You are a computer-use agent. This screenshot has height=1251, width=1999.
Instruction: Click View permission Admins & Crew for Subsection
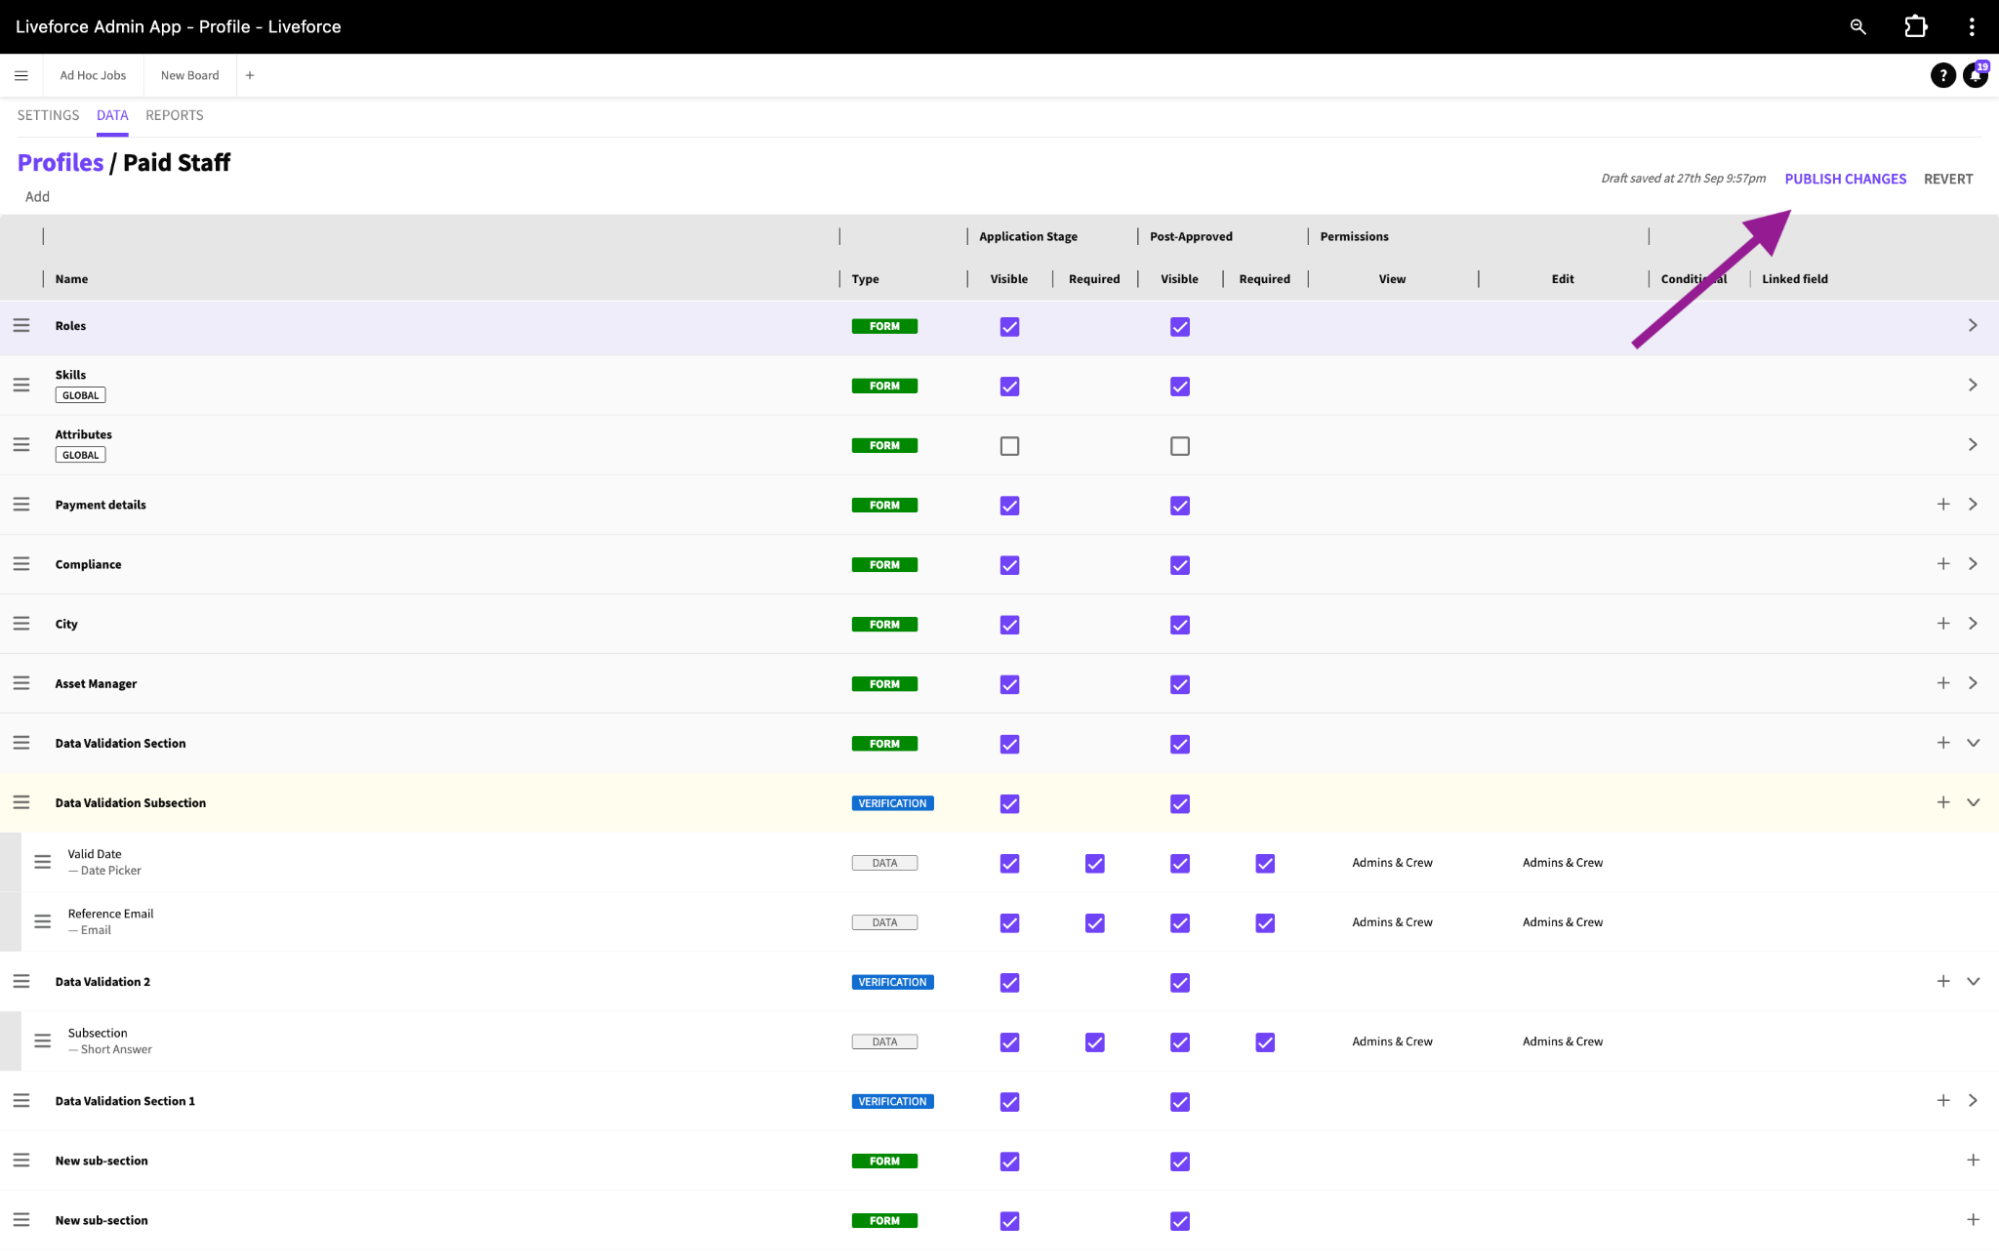[x=1392, y=1041]
